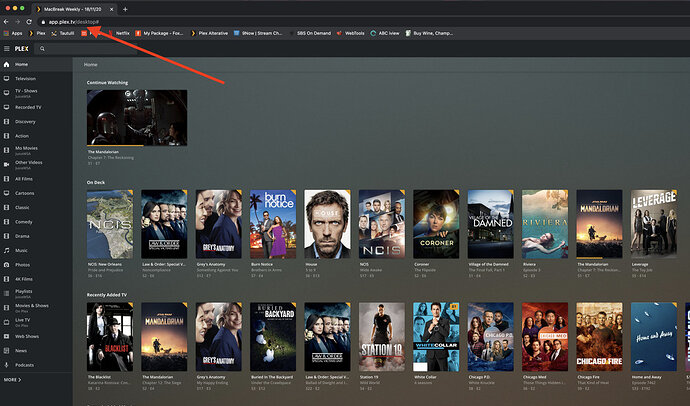Expand sidebar with MORE chevron
The height and width of the screenshot is (406, 690).
tap(12, 380)
